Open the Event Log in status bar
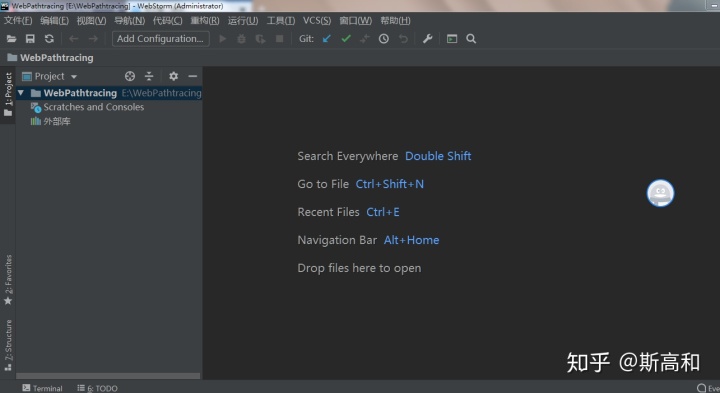 click(708, 388)
